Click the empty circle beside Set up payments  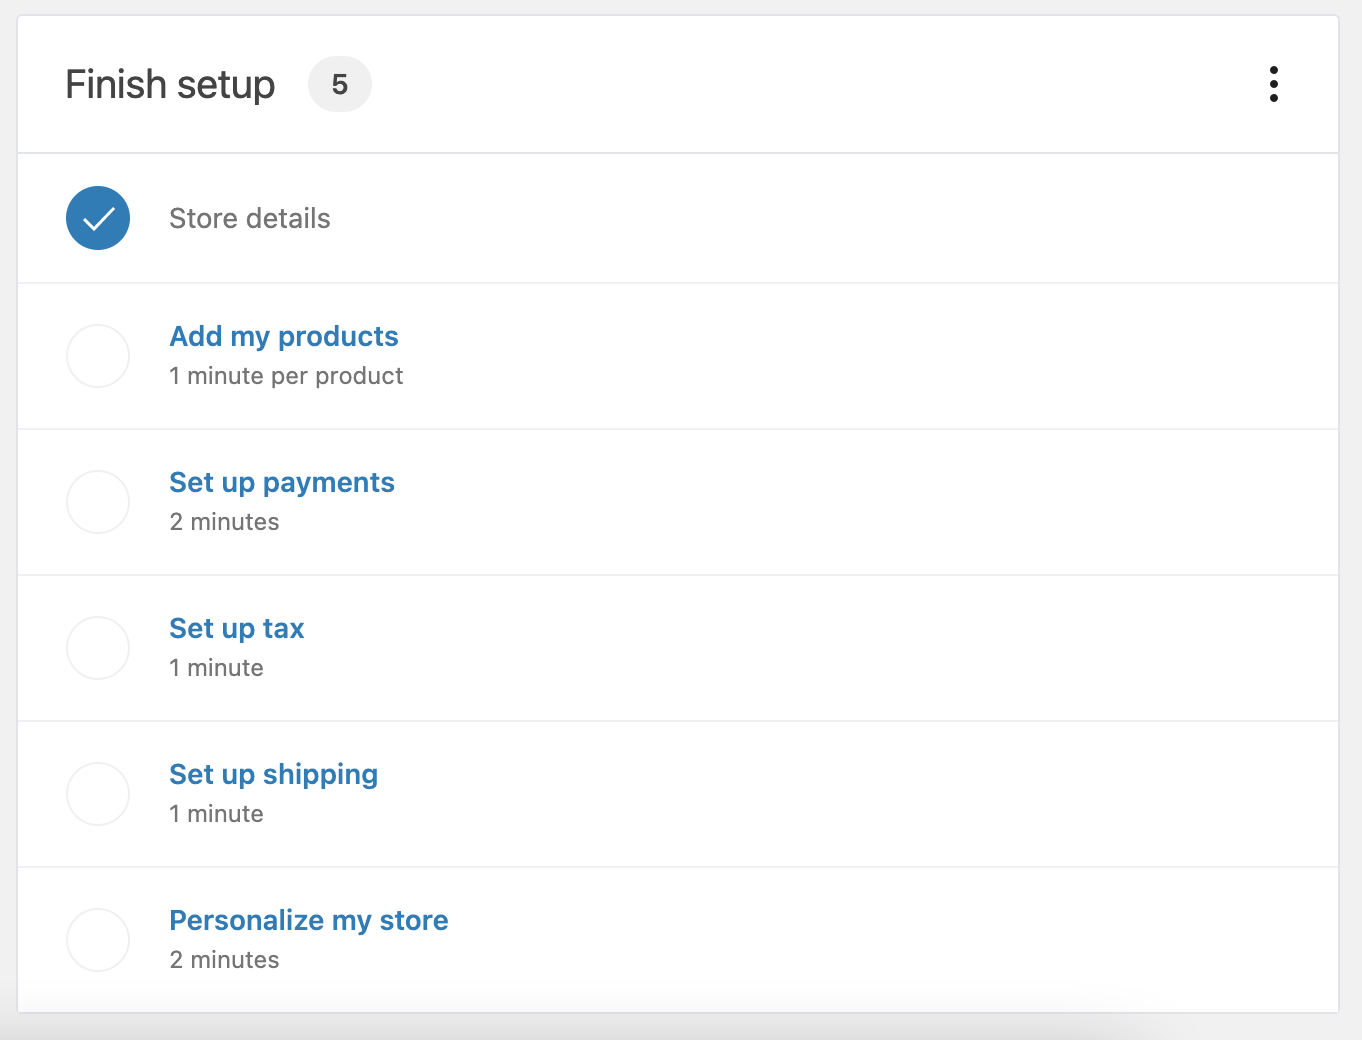98,502
